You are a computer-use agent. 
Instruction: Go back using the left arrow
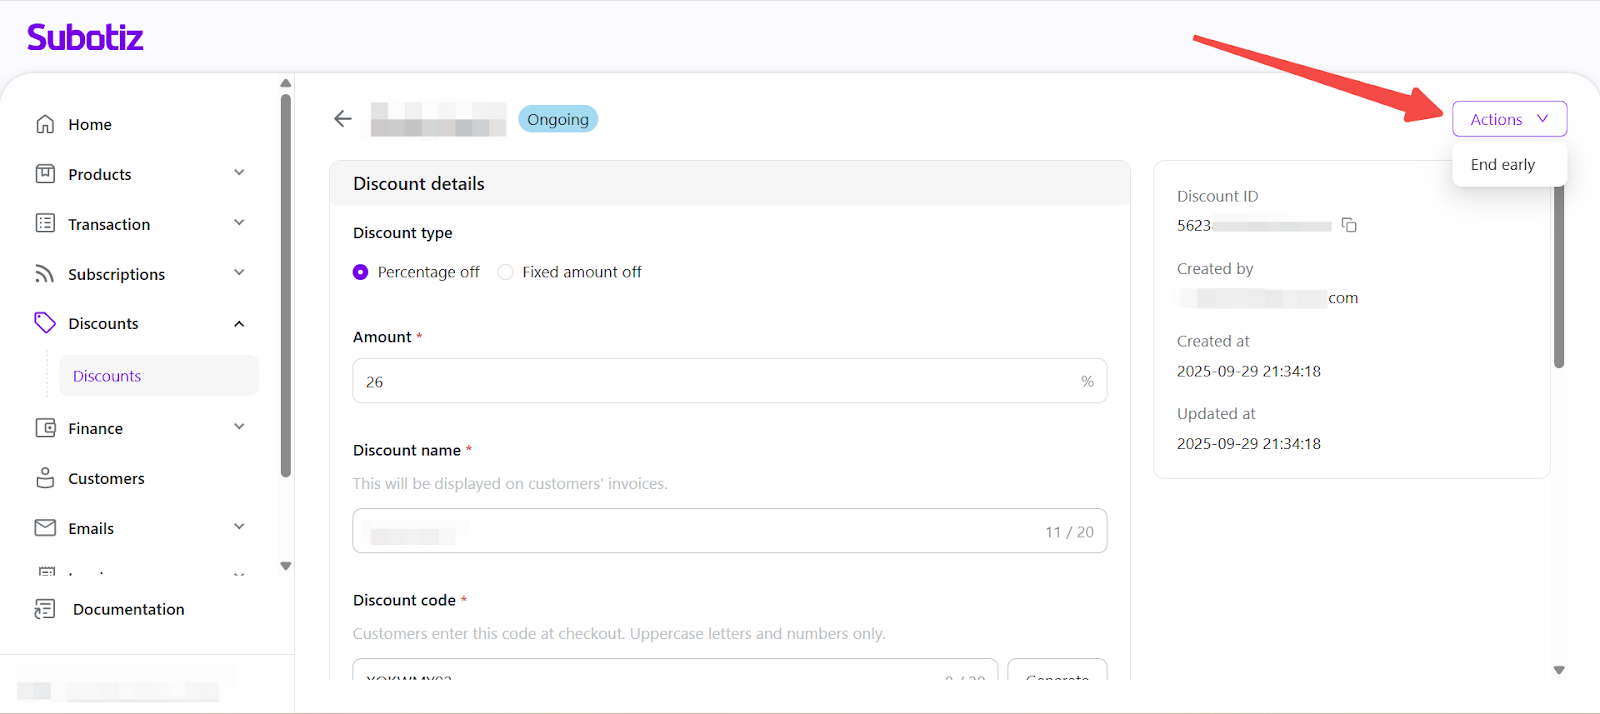pos(343,119)
